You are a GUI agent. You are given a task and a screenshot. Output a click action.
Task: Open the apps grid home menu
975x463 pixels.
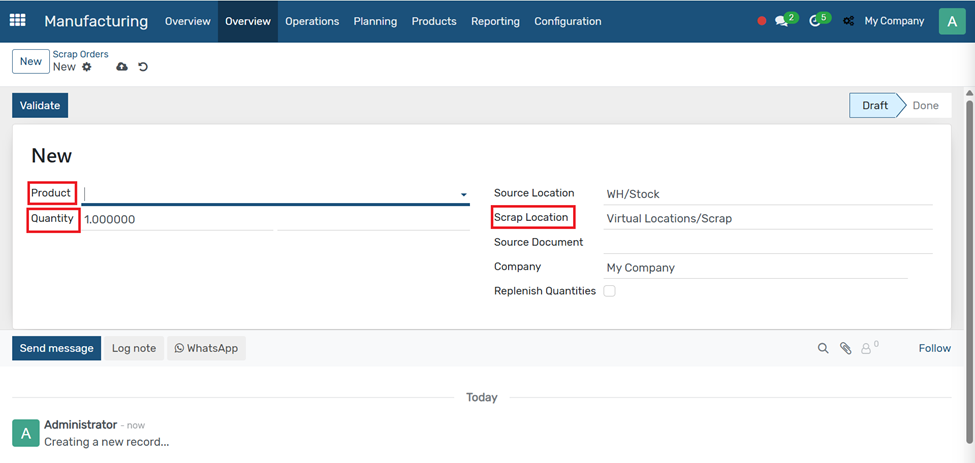pos(17,20)
